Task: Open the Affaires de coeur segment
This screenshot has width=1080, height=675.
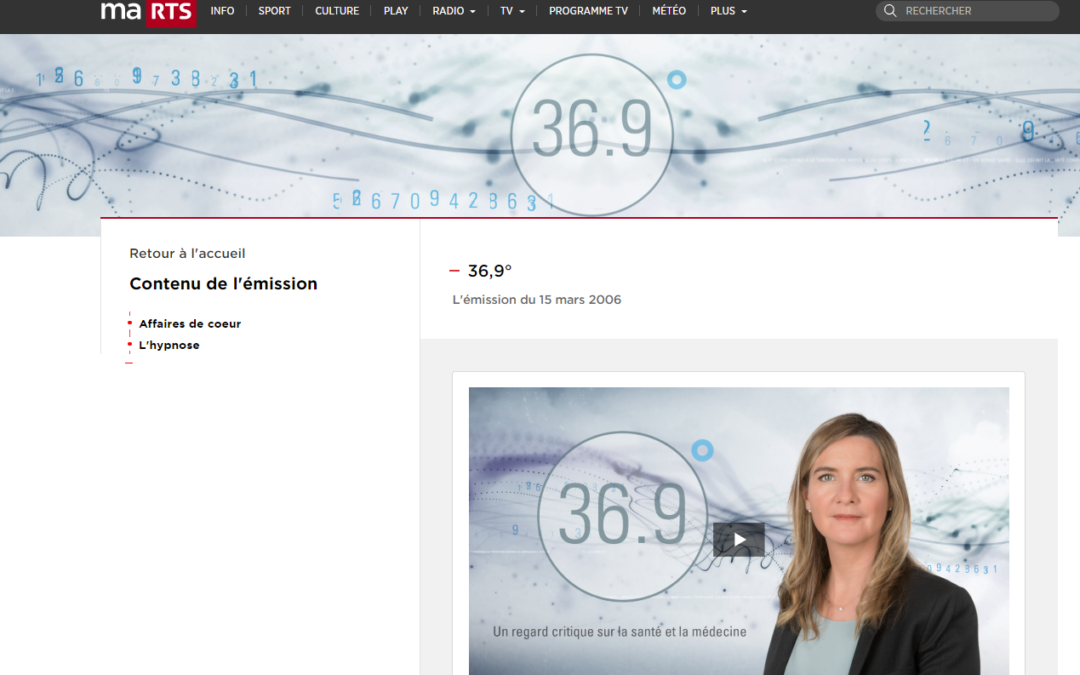Action: pos(190,324)
